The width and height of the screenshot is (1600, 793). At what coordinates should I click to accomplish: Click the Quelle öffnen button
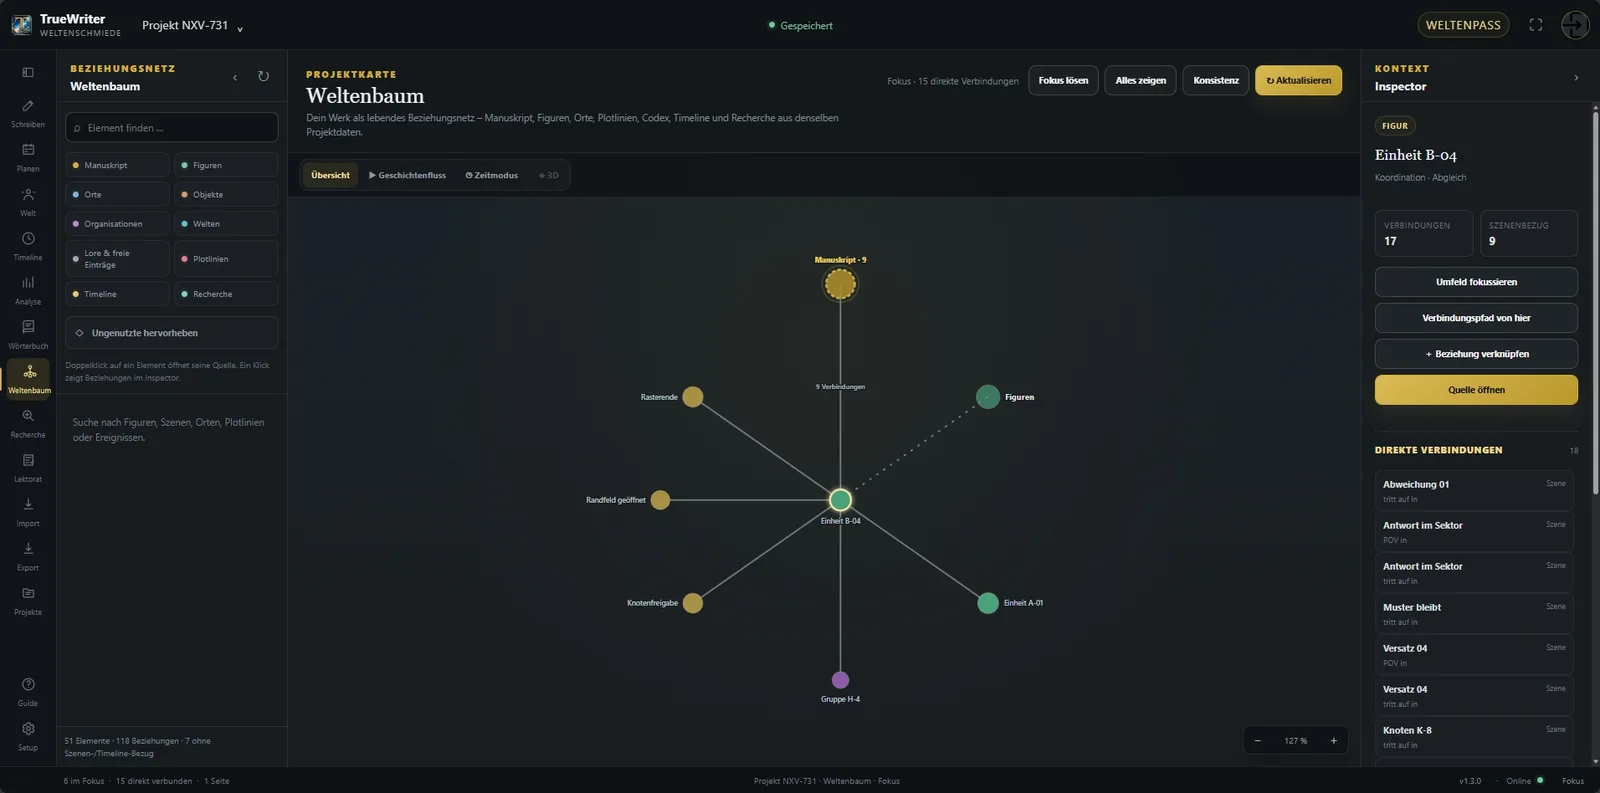tap(1476, 390)
